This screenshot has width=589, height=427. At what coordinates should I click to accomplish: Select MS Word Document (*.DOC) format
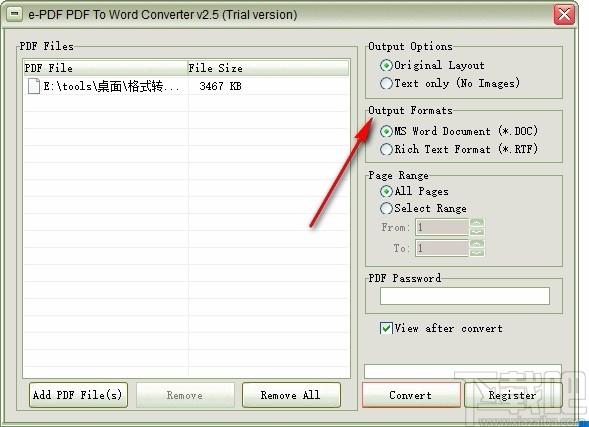click(x=459, y=131)
